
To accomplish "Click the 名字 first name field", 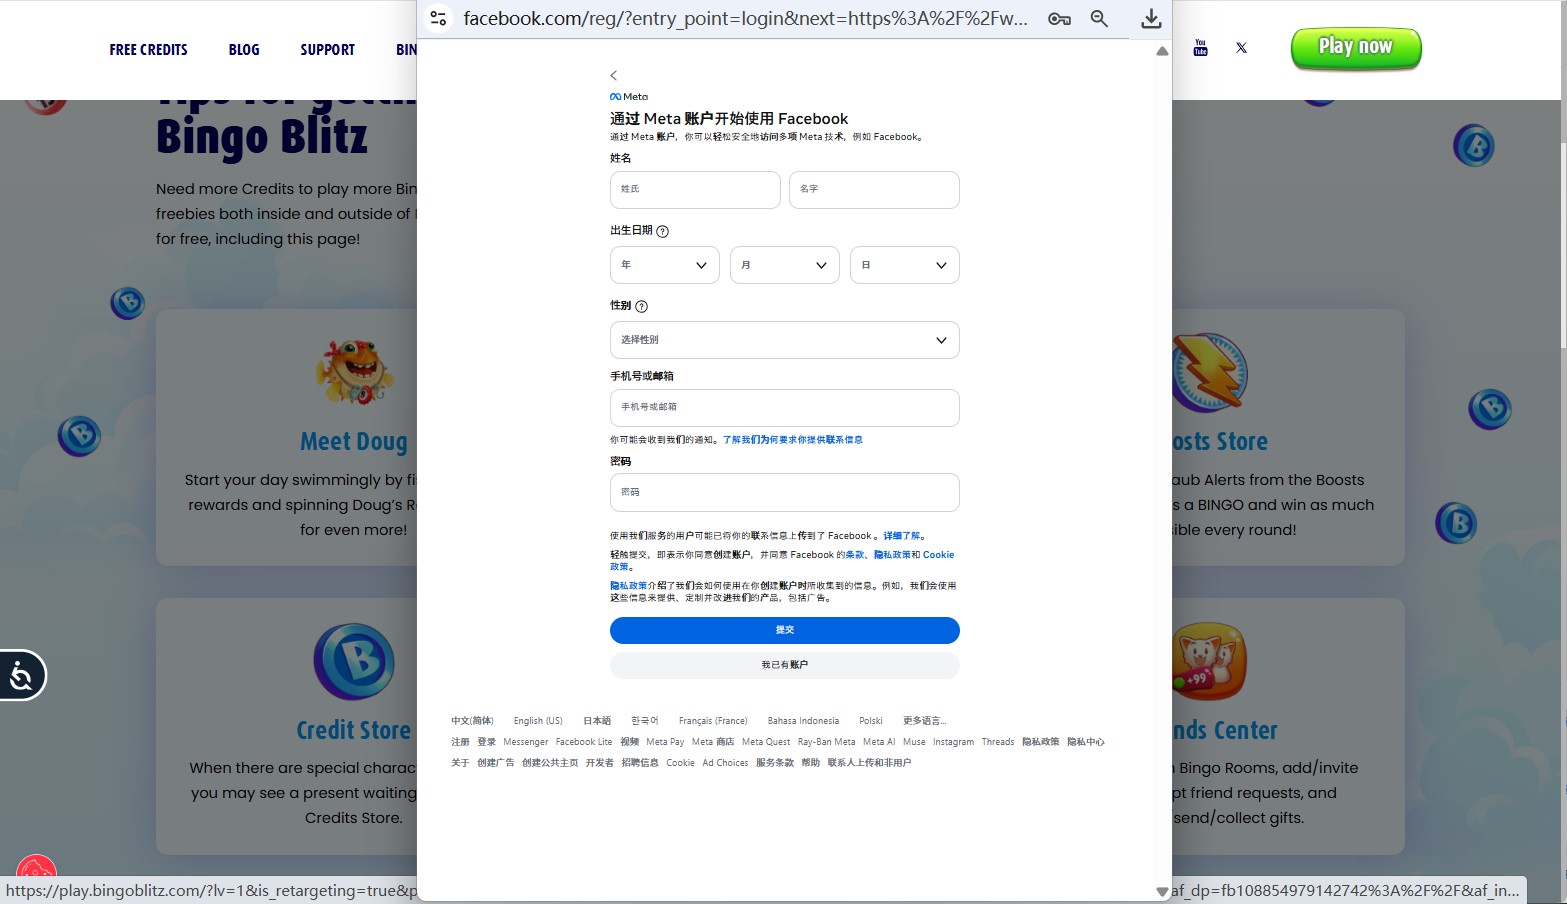I will tap(874, 190).
